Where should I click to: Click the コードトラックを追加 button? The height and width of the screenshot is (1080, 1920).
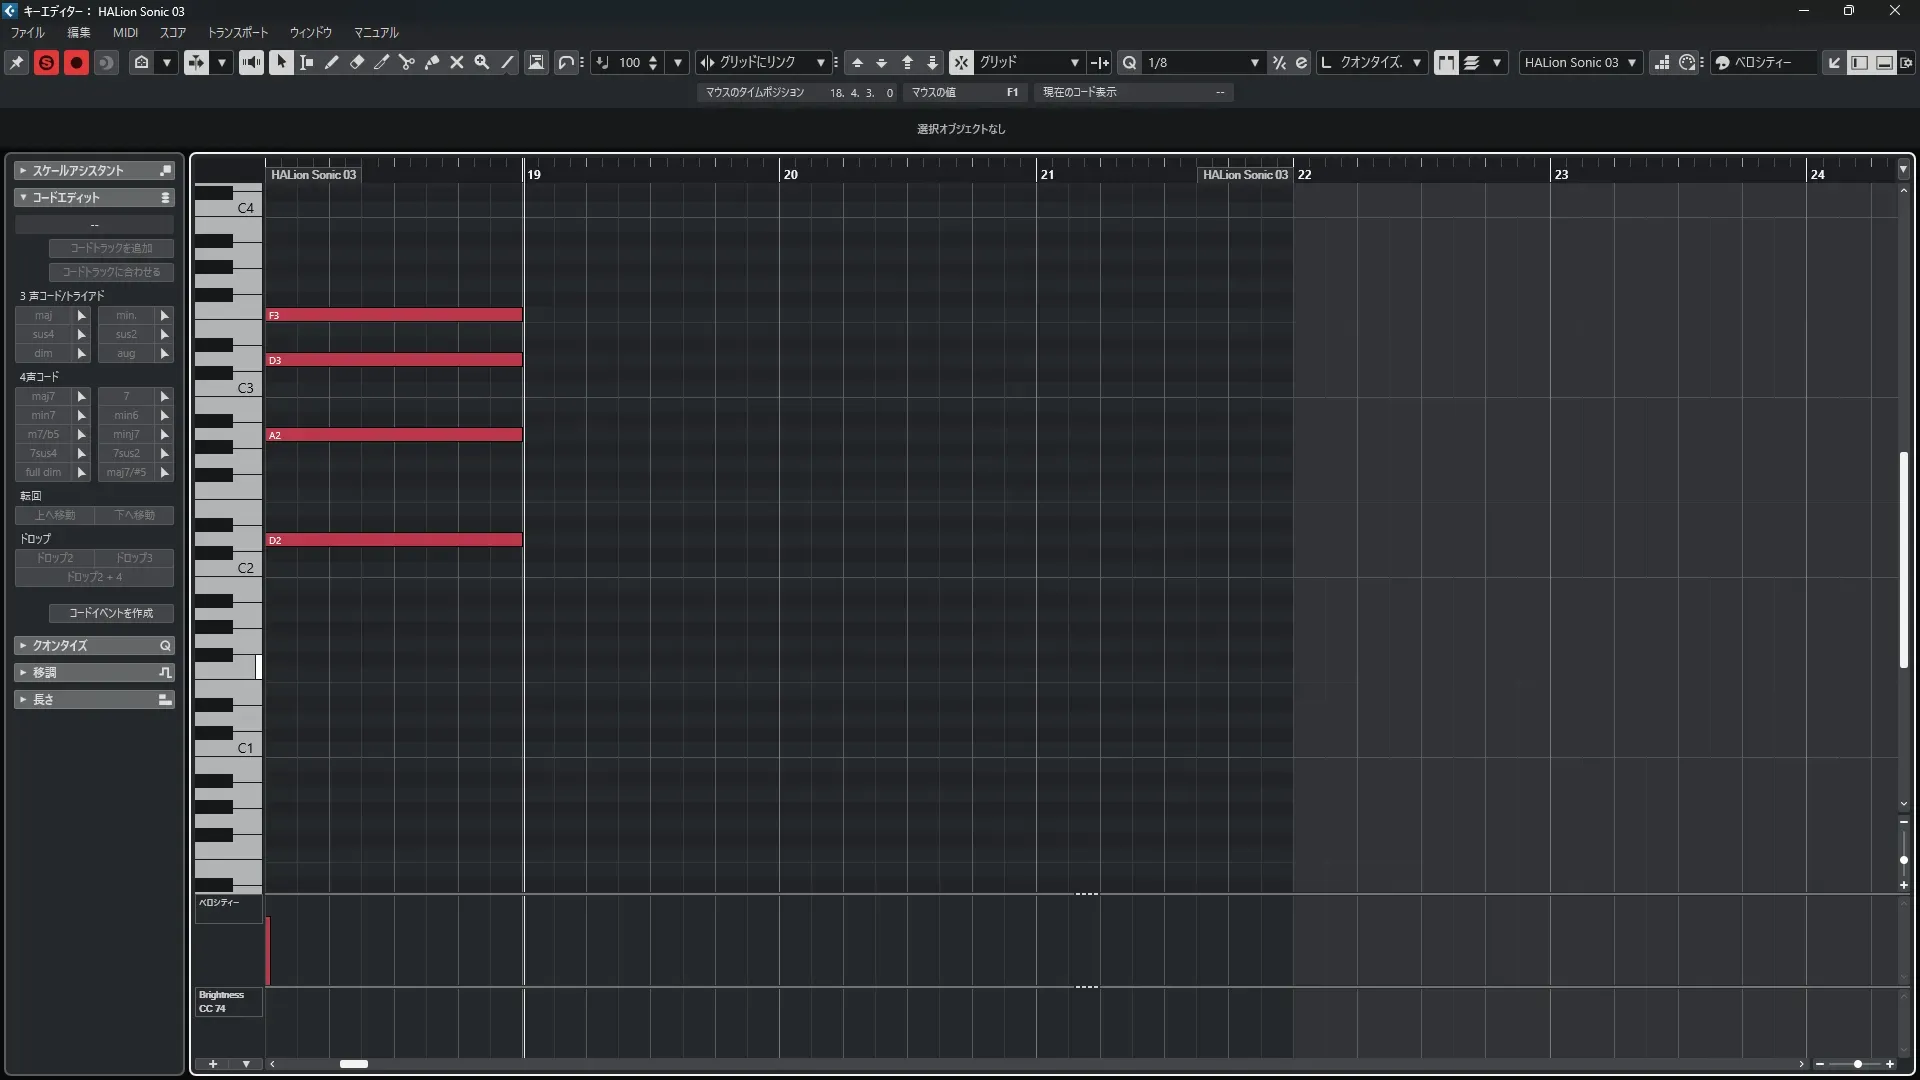pyautogui.click(x=111, y=248)
